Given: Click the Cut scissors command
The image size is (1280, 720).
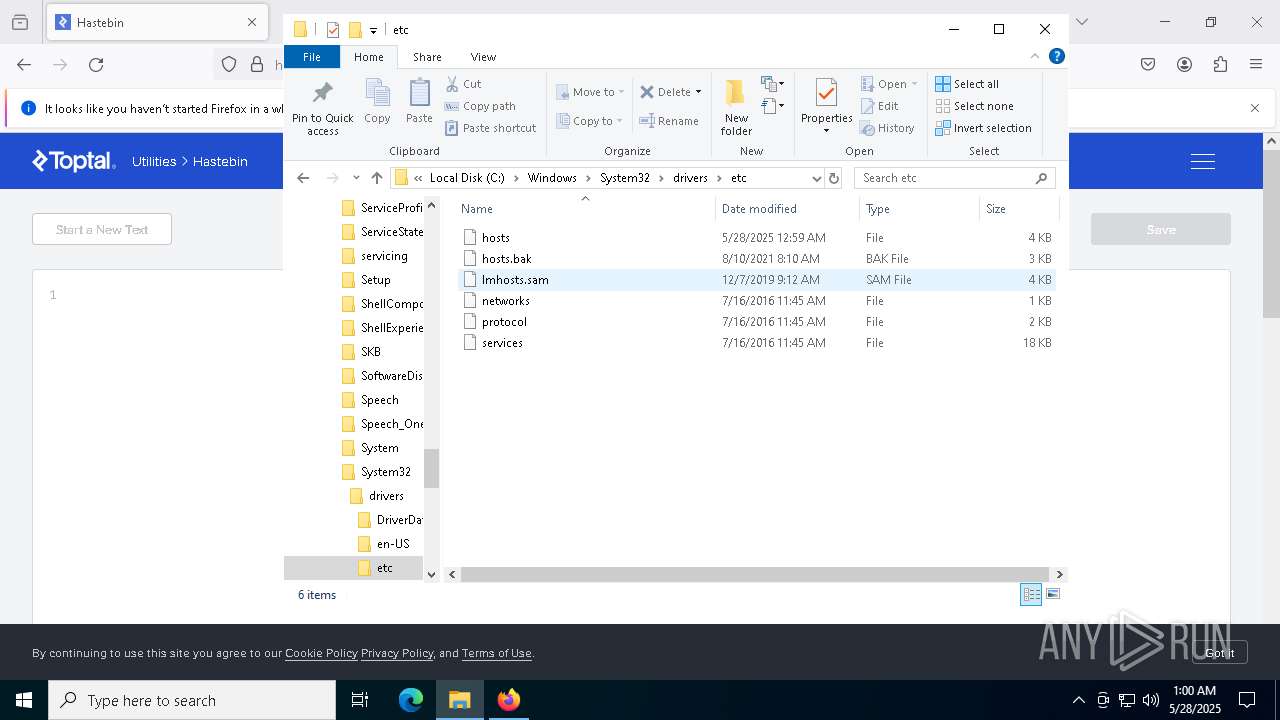Looking at the screenshot, I should (463, 84).
